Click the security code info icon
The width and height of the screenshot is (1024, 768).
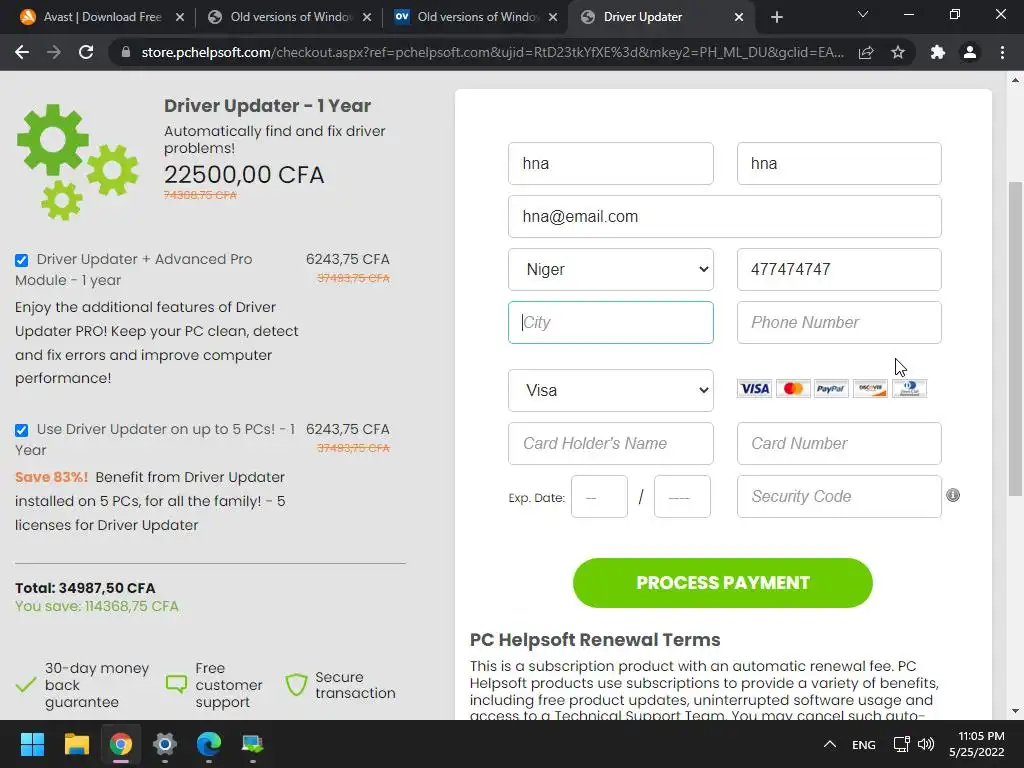[x=953, y=496]
